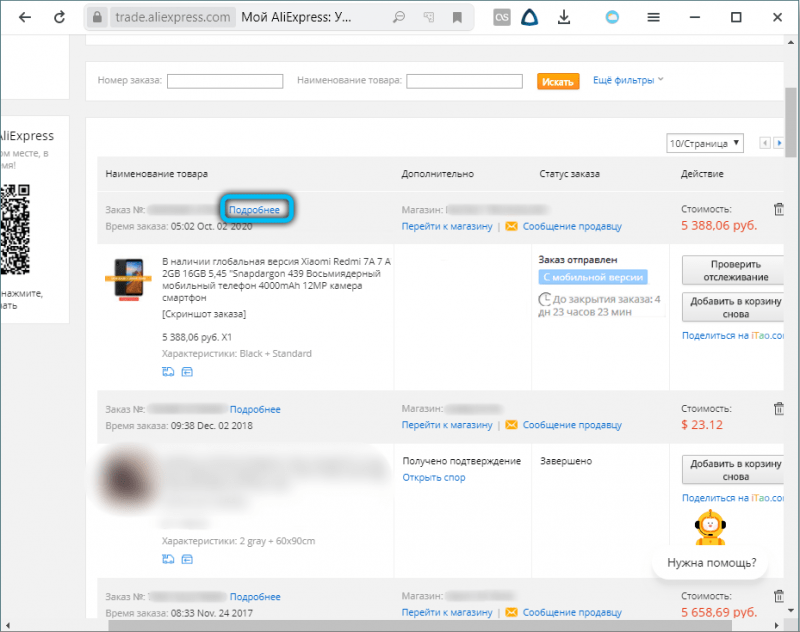Click first small icon under 2 gray + 60x90cm

pos(168,559)
